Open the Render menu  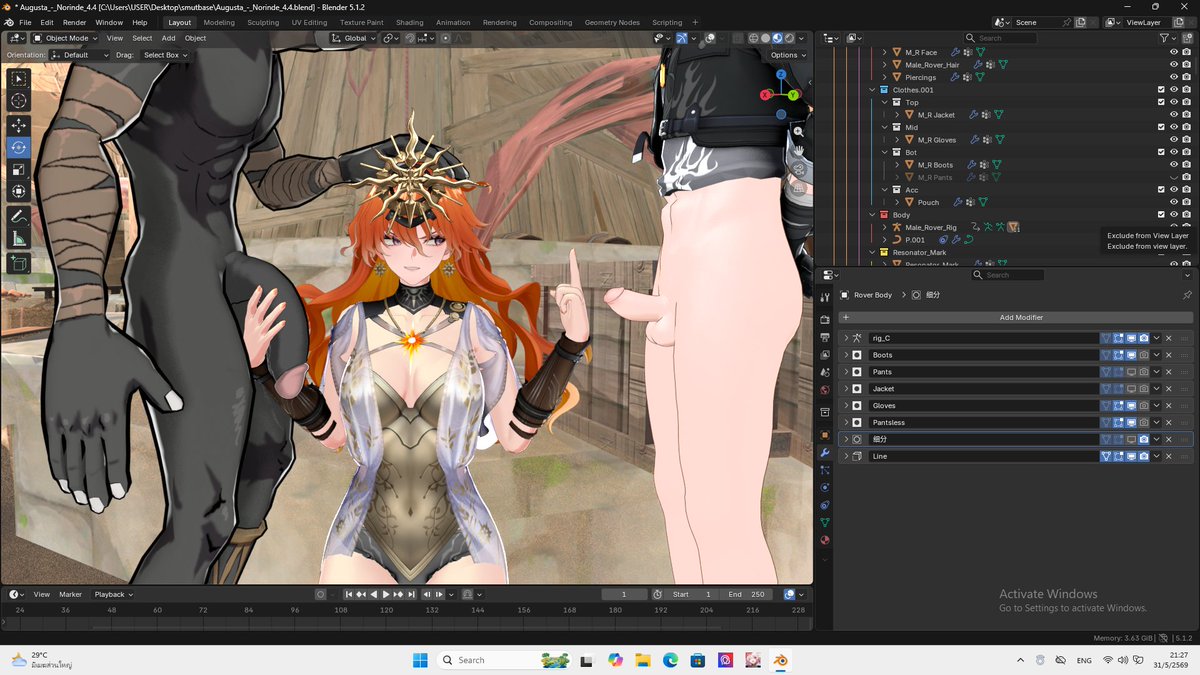(x=74, y=22)
